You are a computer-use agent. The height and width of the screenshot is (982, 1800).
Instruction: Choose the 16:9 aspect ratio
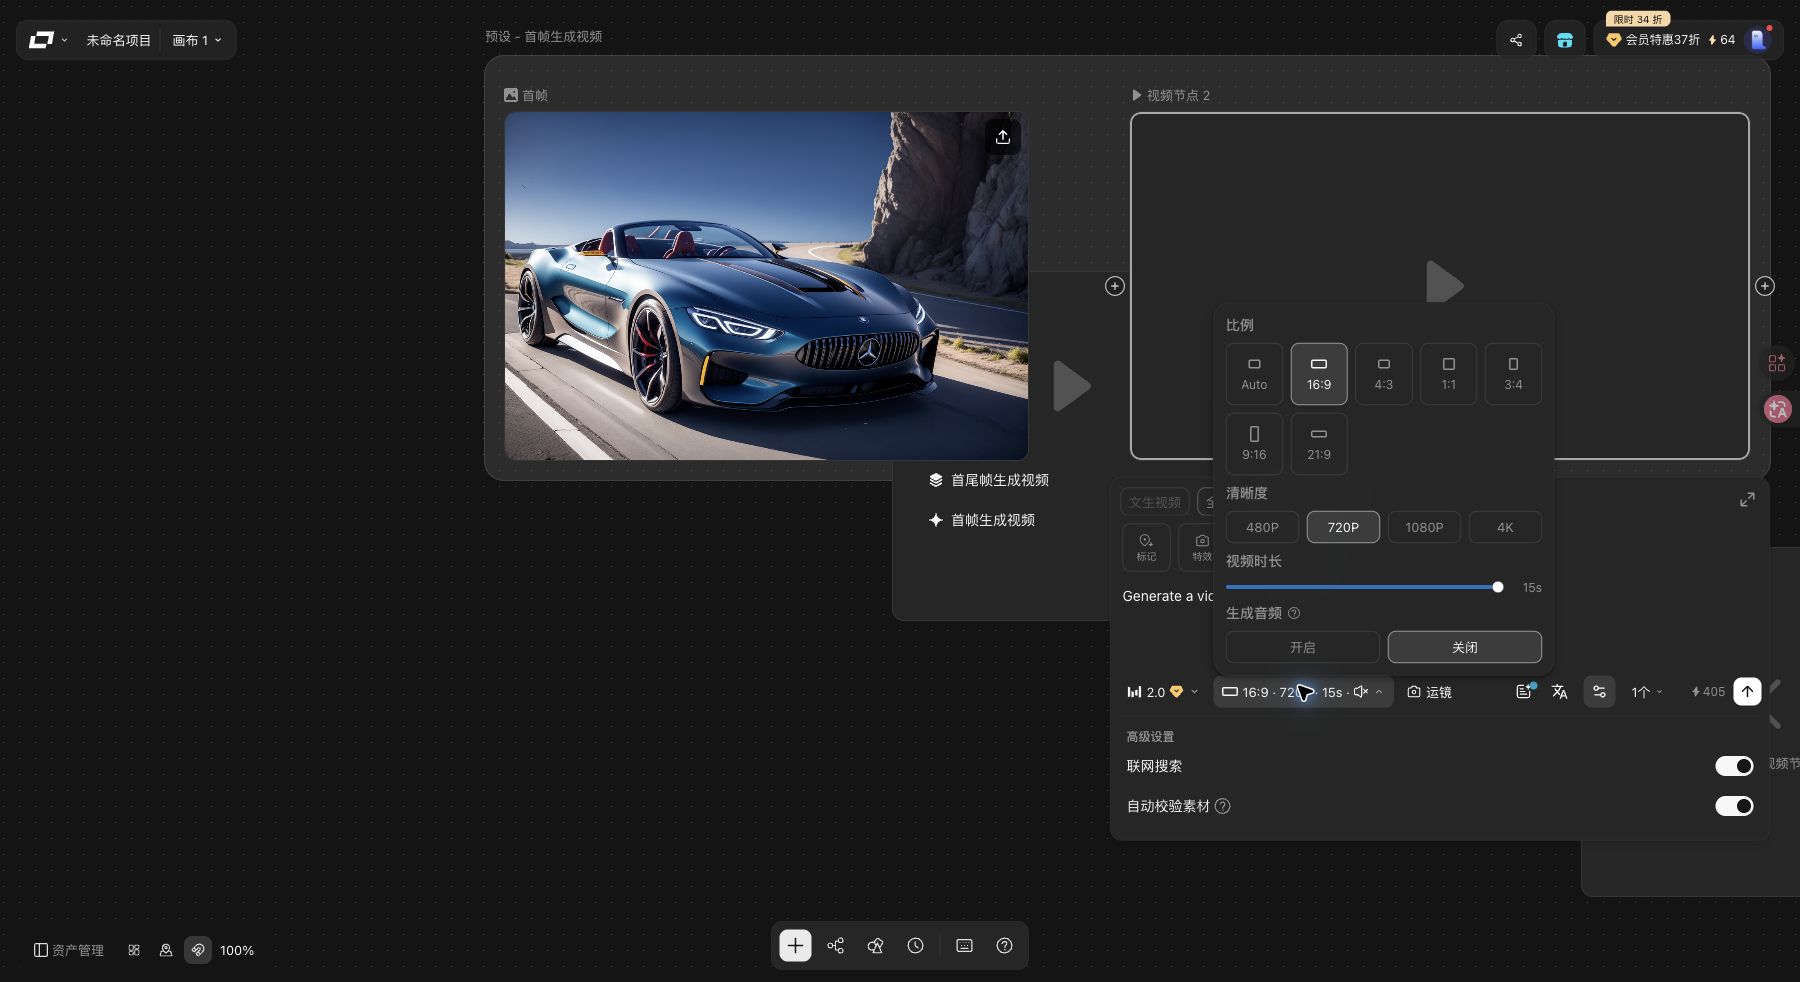point(1319,374)
